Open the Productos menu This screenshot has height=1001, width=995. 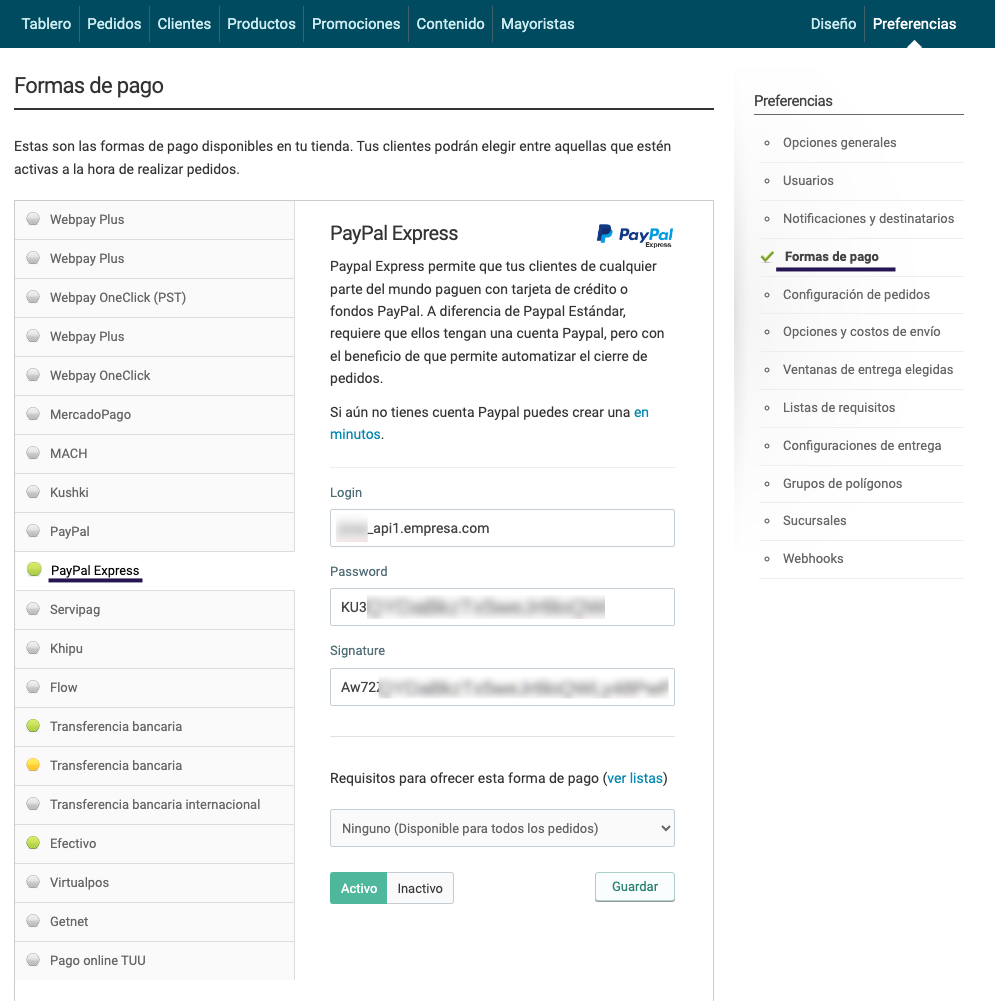261,24
